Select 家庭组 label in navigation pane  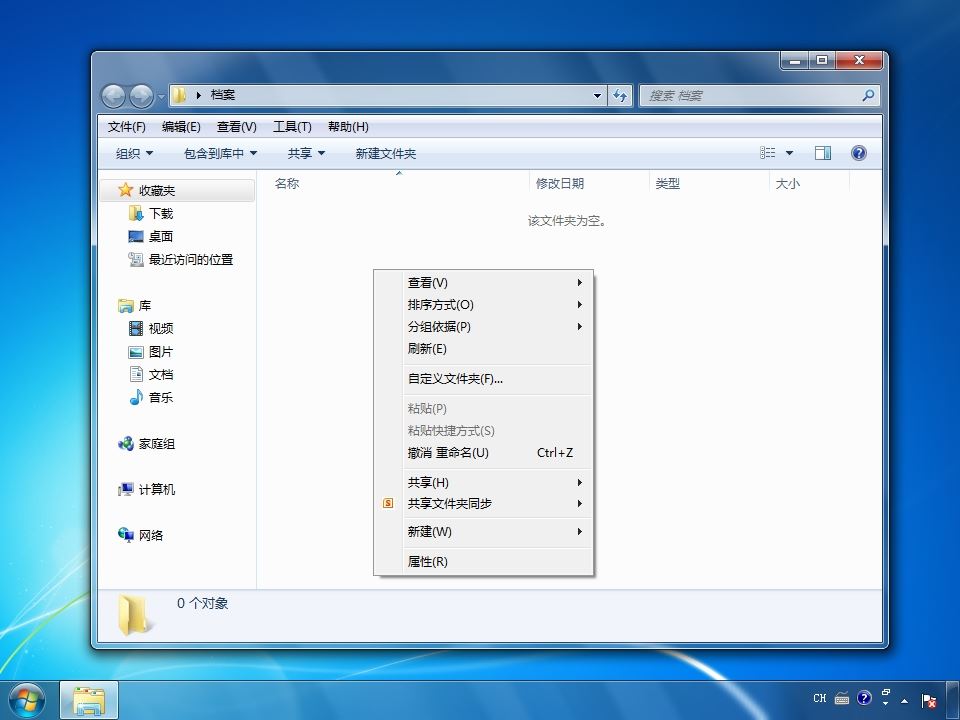coord(157,444)
